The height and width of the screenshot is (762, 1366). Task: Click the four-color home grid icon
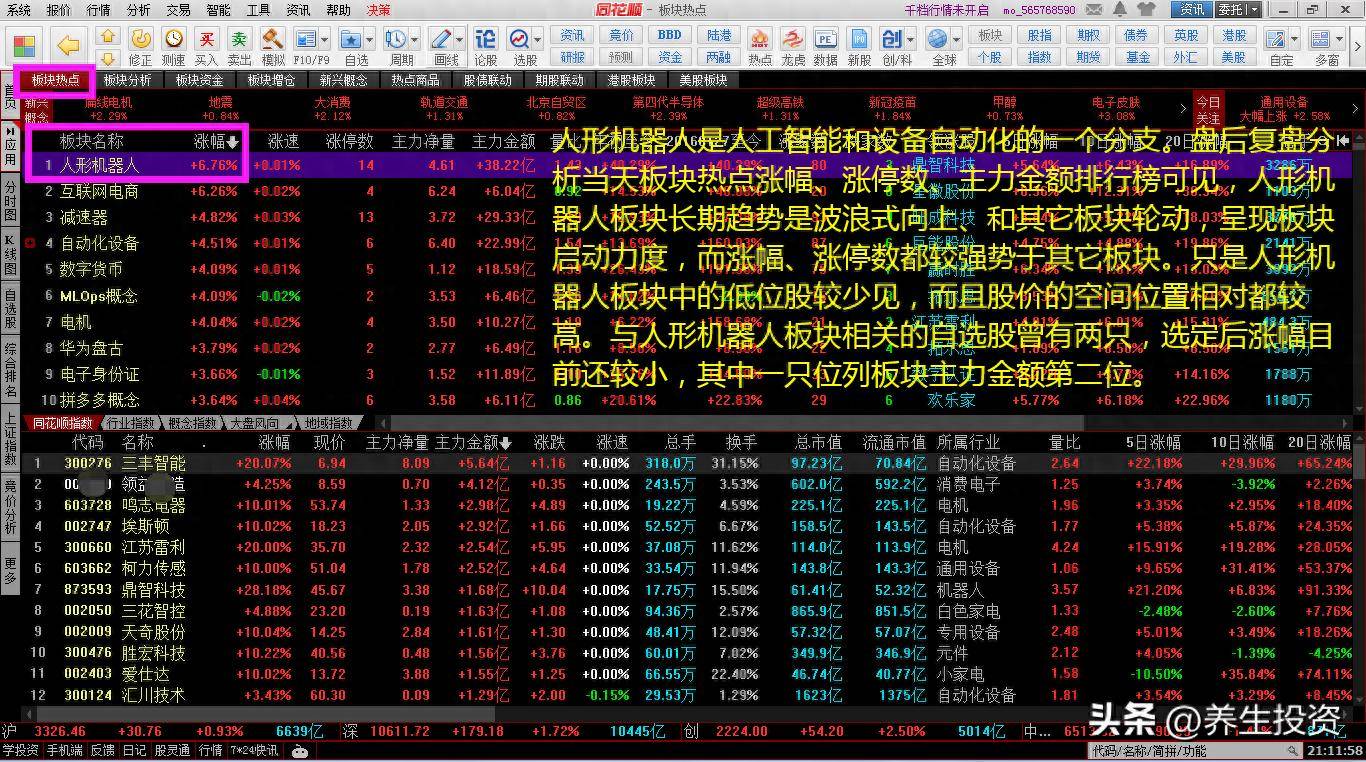click(25, 46)
